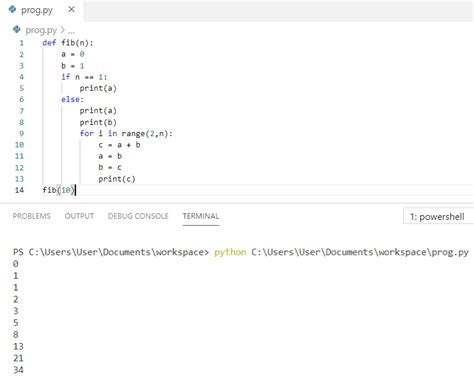Expand the breadcrumb ellipsis after prog.py

[71, 31]
